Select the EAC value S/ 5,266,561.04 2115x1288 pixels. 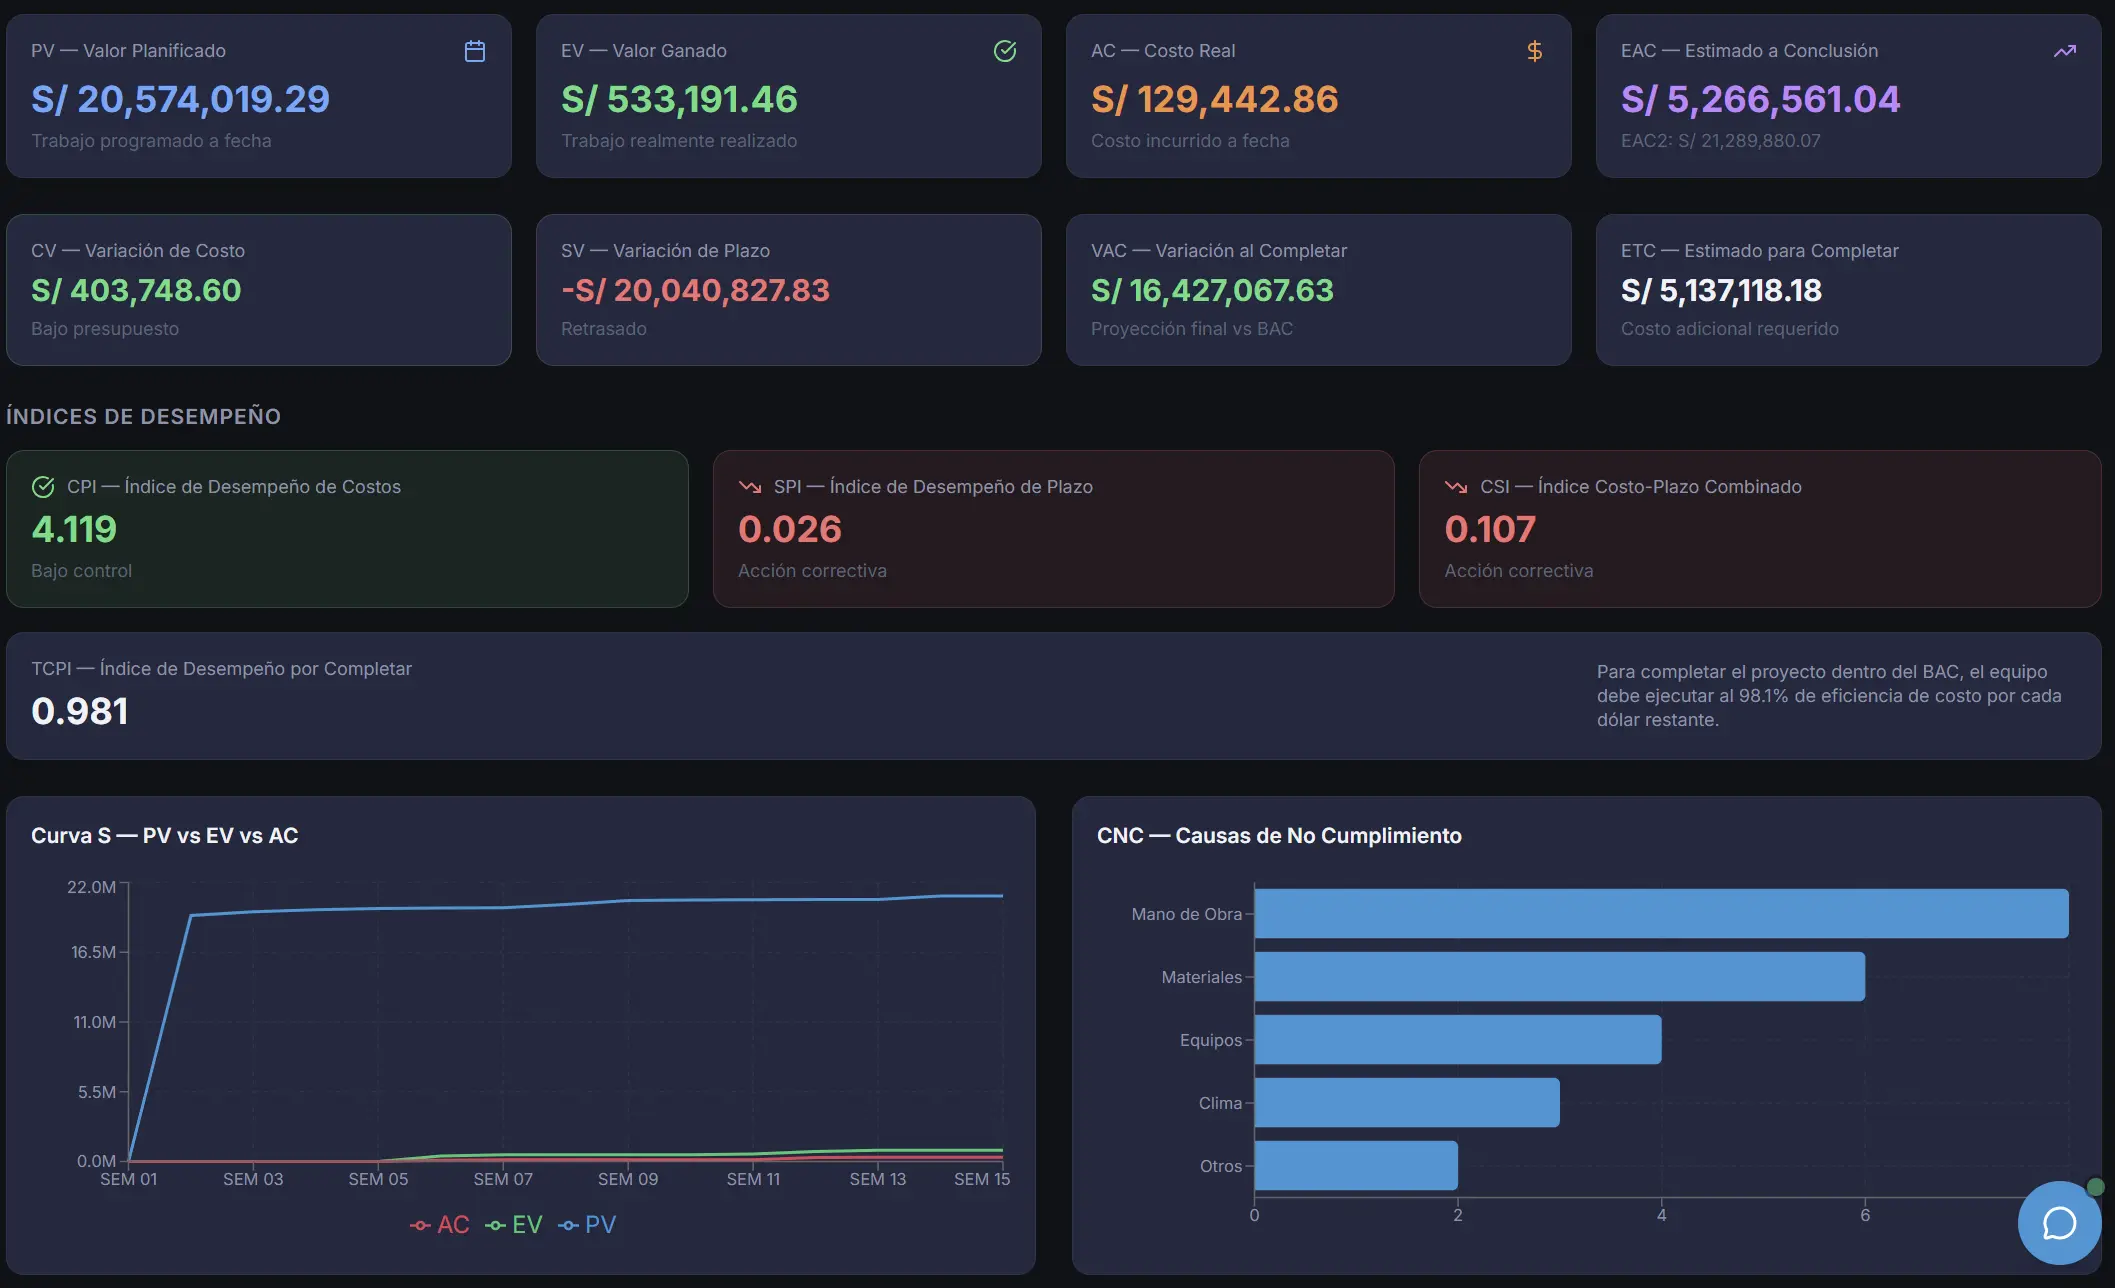tap(1760, 99)
